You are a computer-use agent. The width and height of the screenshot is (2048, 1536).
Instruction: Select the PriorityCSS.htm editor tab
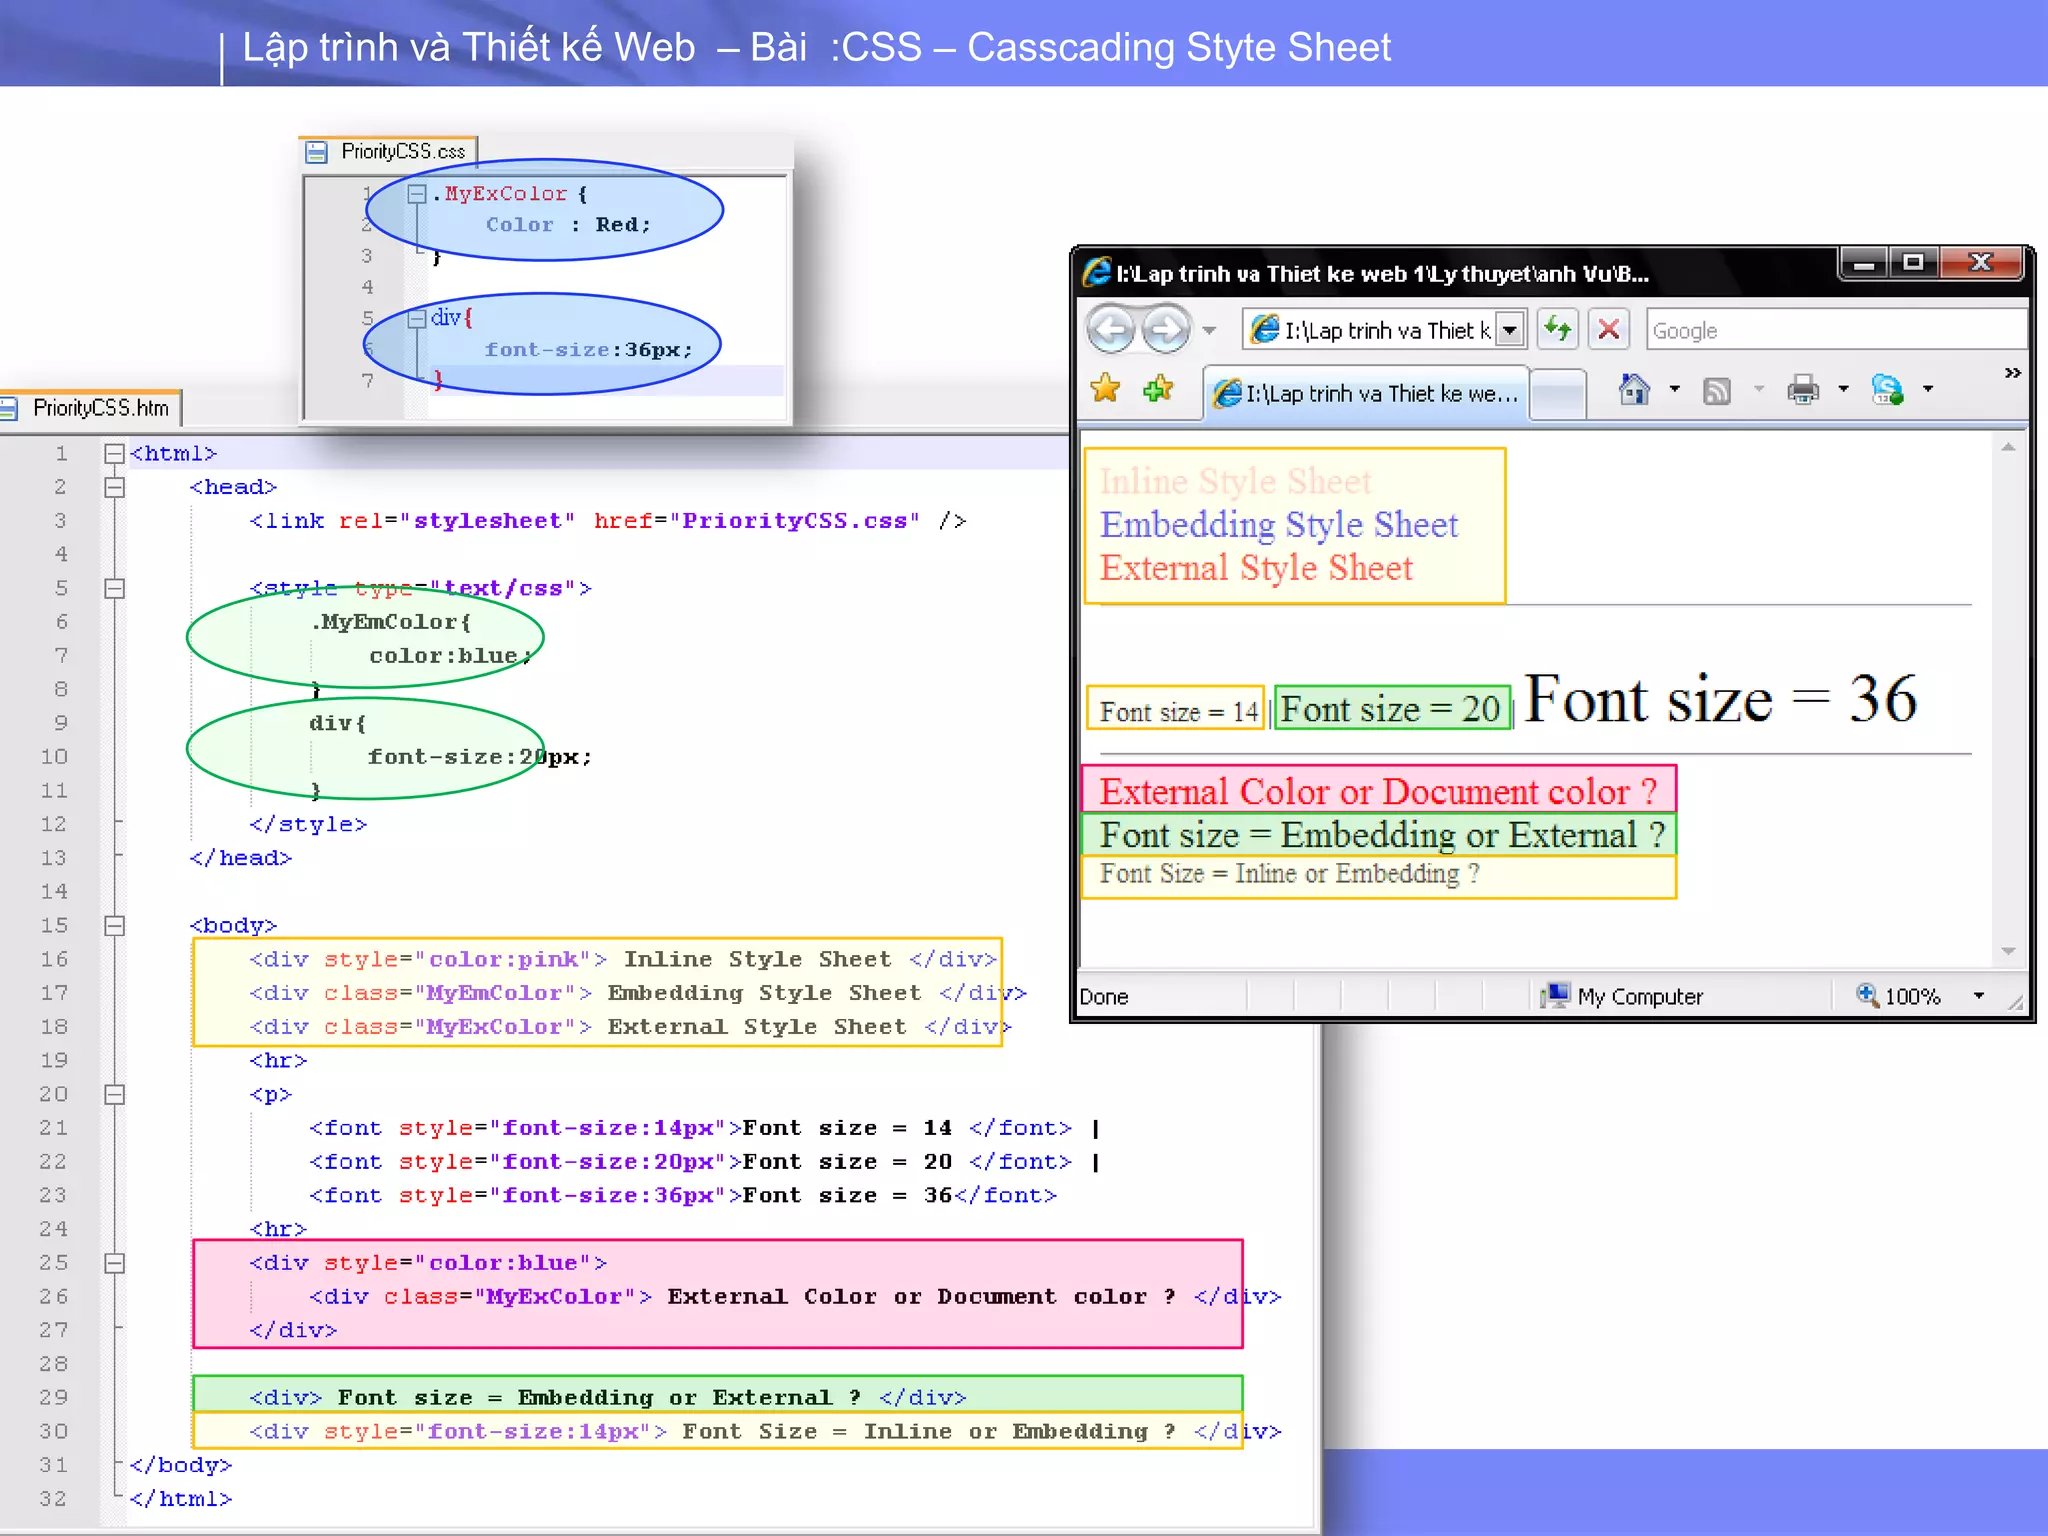pyautogui.click(x=89, y=408)
